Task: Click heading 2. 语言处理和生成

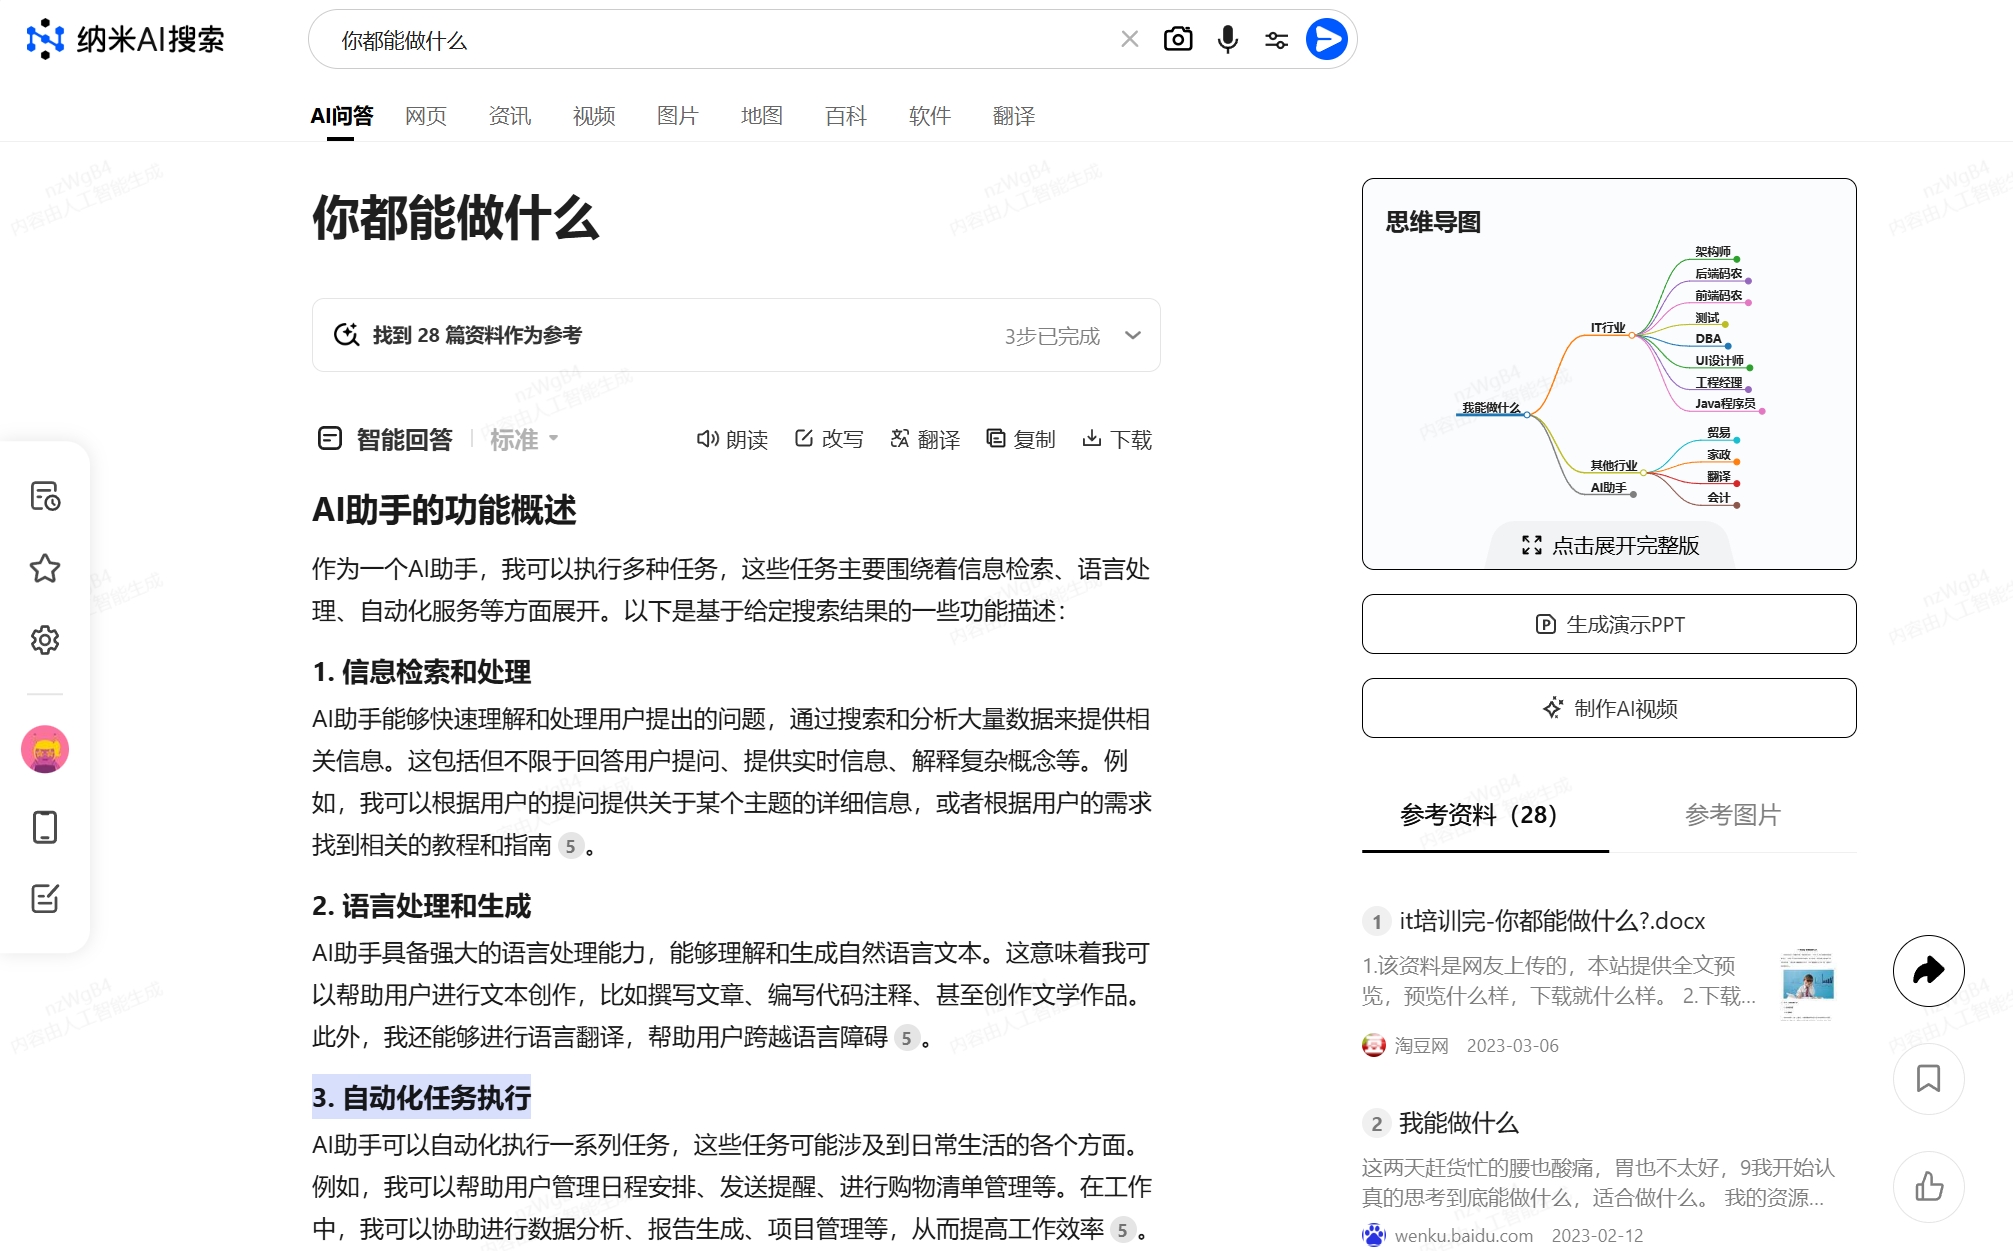Action: [421, 906]
